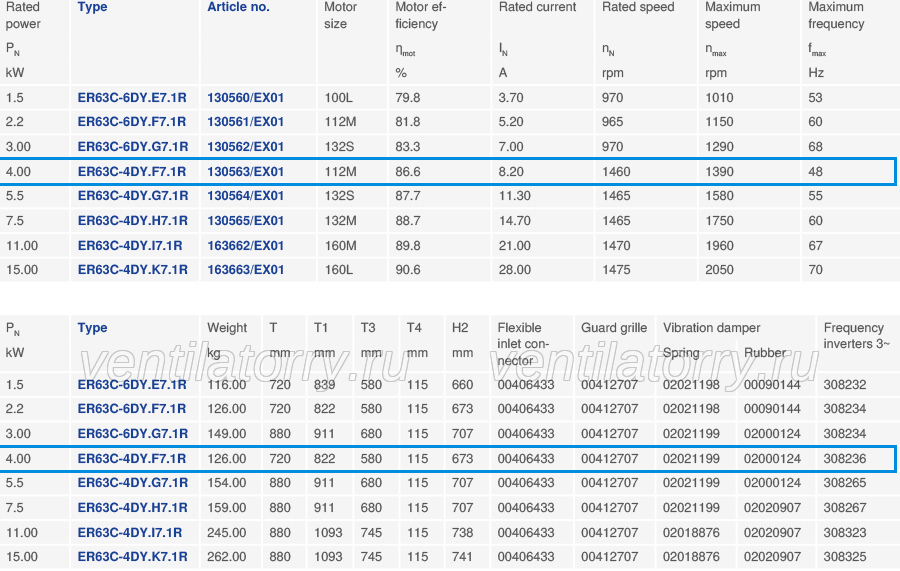Click article number 163662/EX01
The image size is (900, 571).
(x=246, y=246)
